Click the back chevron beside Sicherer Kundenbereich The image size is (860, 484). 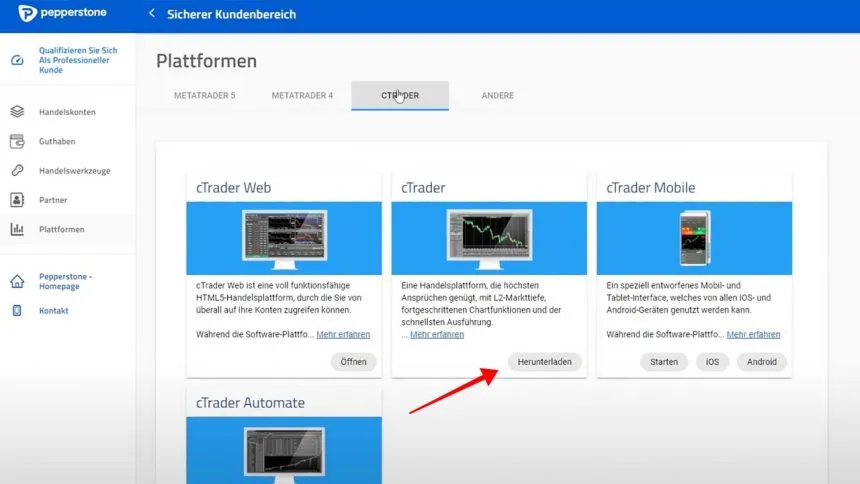click(x=152, y=14)
